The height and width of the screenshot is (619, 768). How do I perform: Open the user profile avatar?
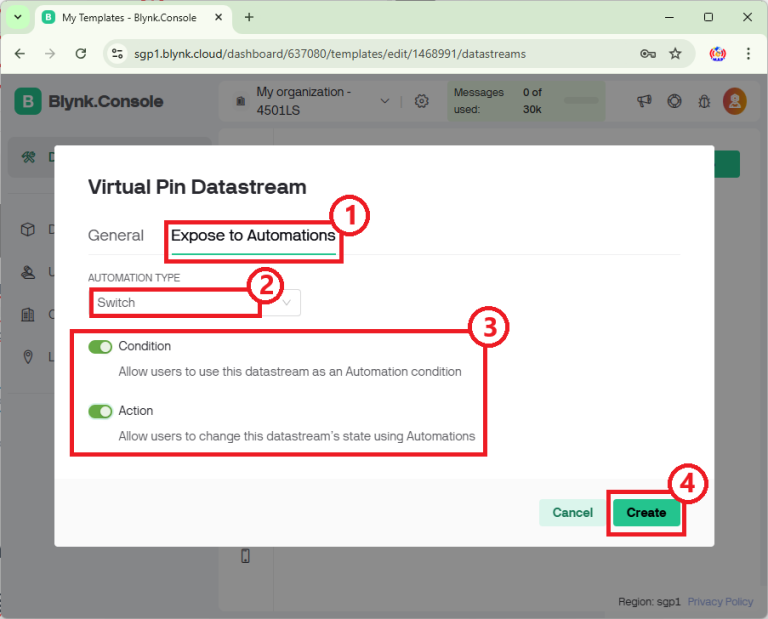pos(735,101)
